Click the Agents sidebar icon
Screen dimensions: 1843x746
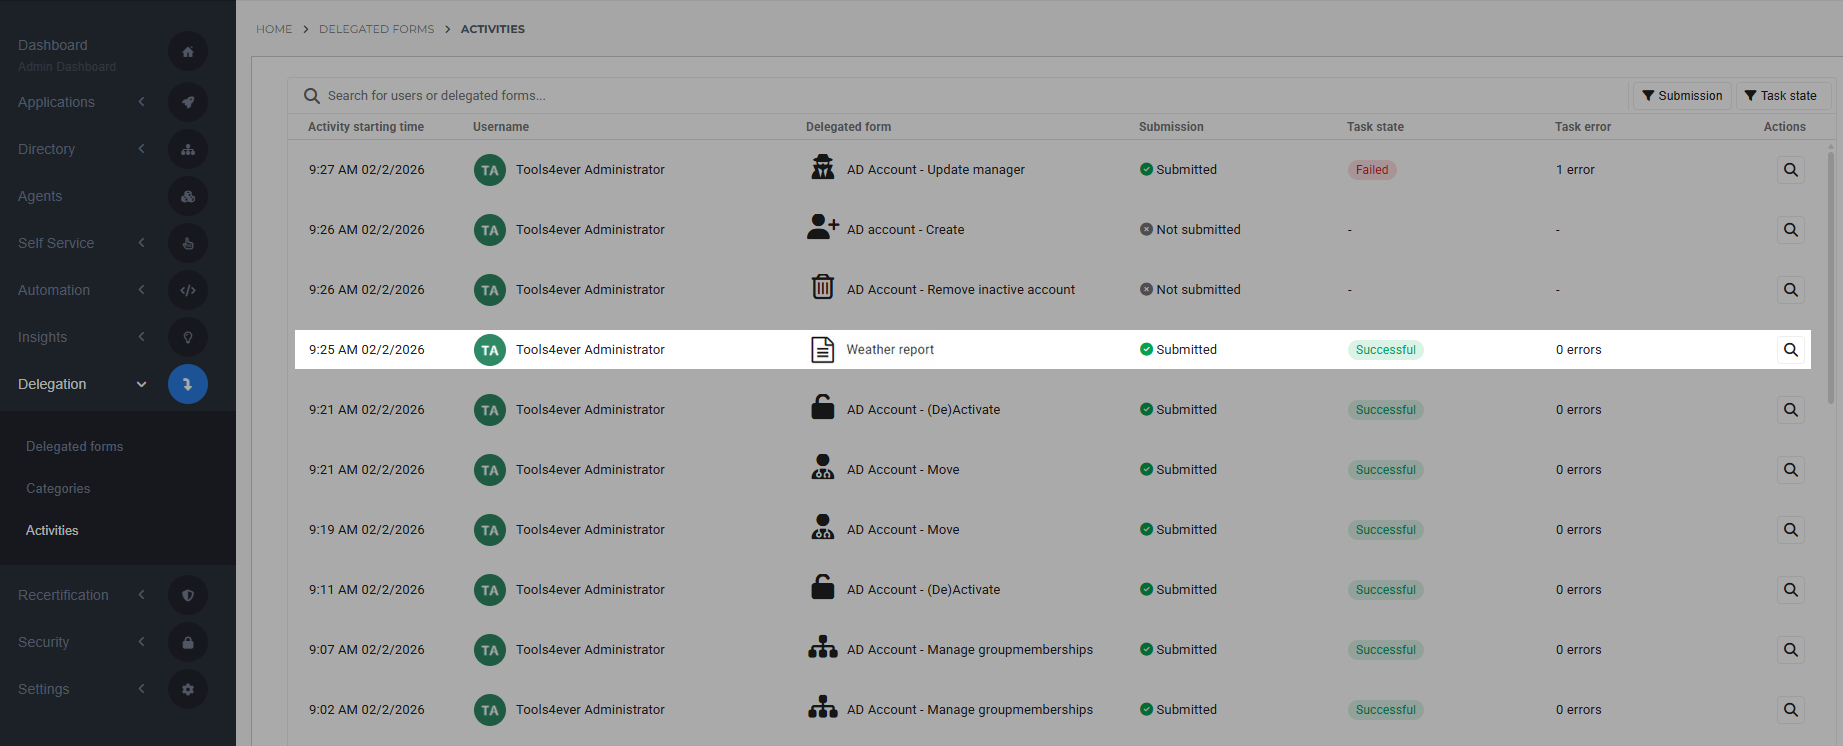(188, 196)
